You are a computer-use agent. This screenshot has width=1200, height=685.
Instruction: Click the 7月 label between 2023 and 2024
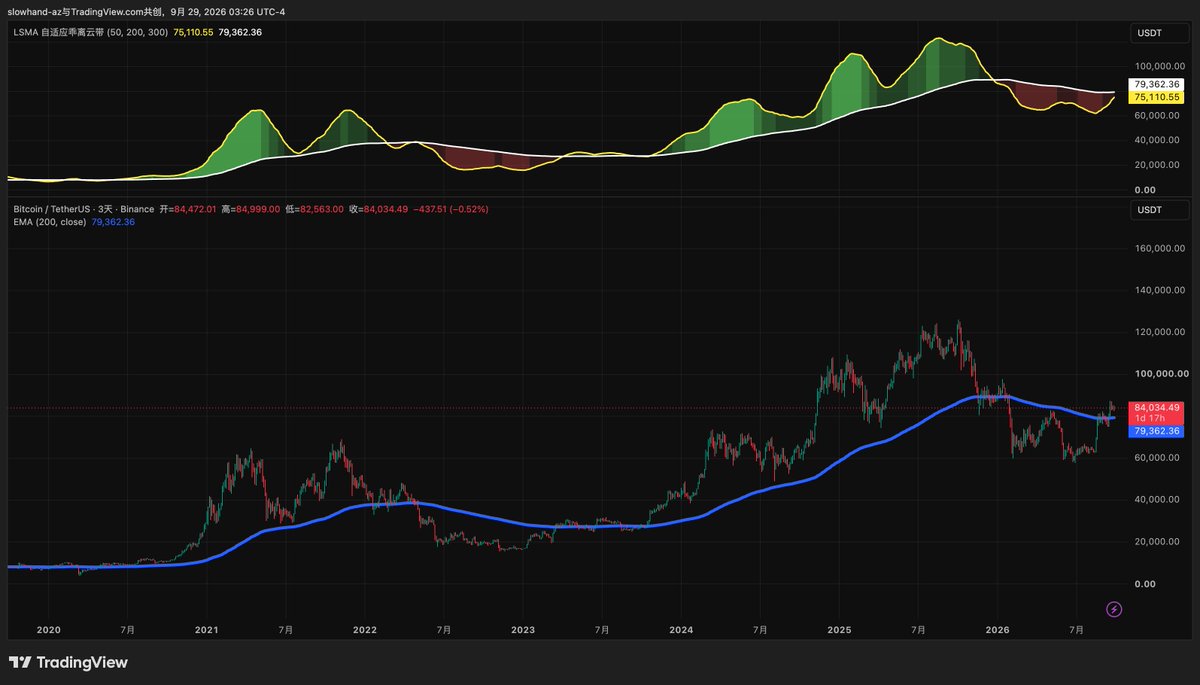pos(602,630)
